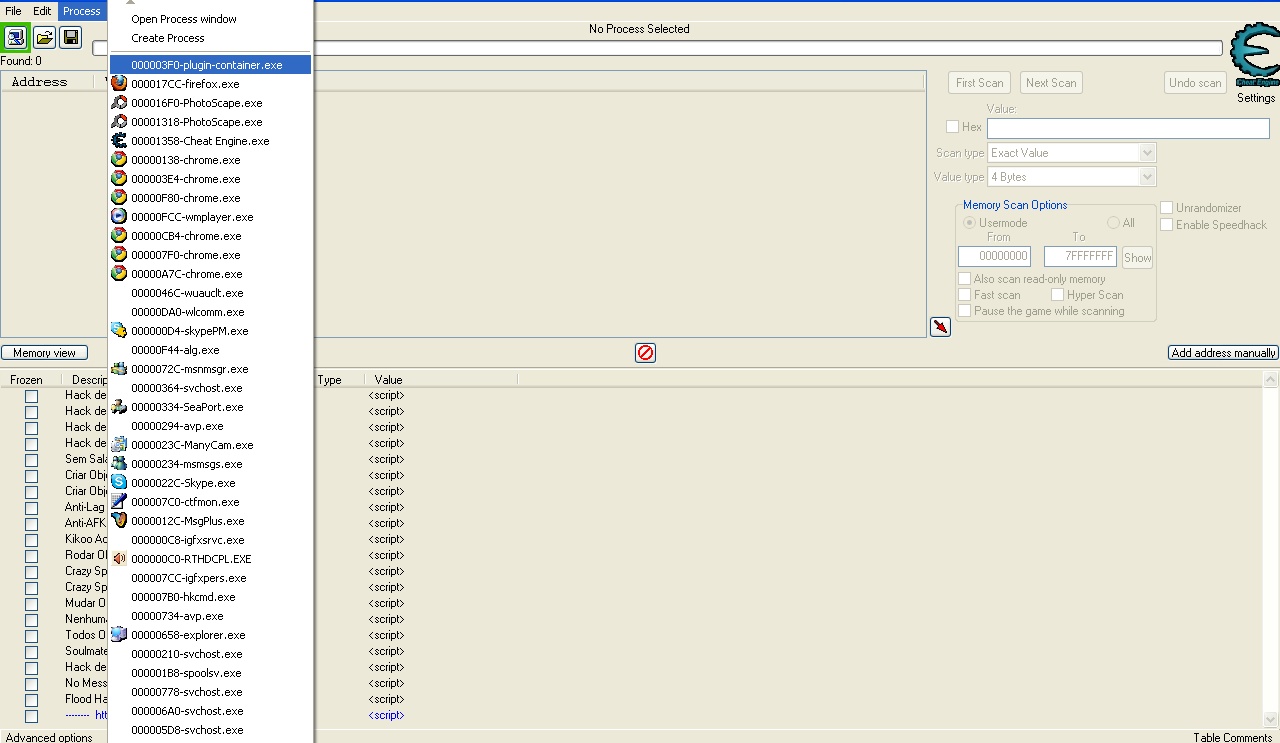Click the 00000F80-chrome.exe icon
The height and width of the screenshot is (743, 1280).
(x=119, y=198)
